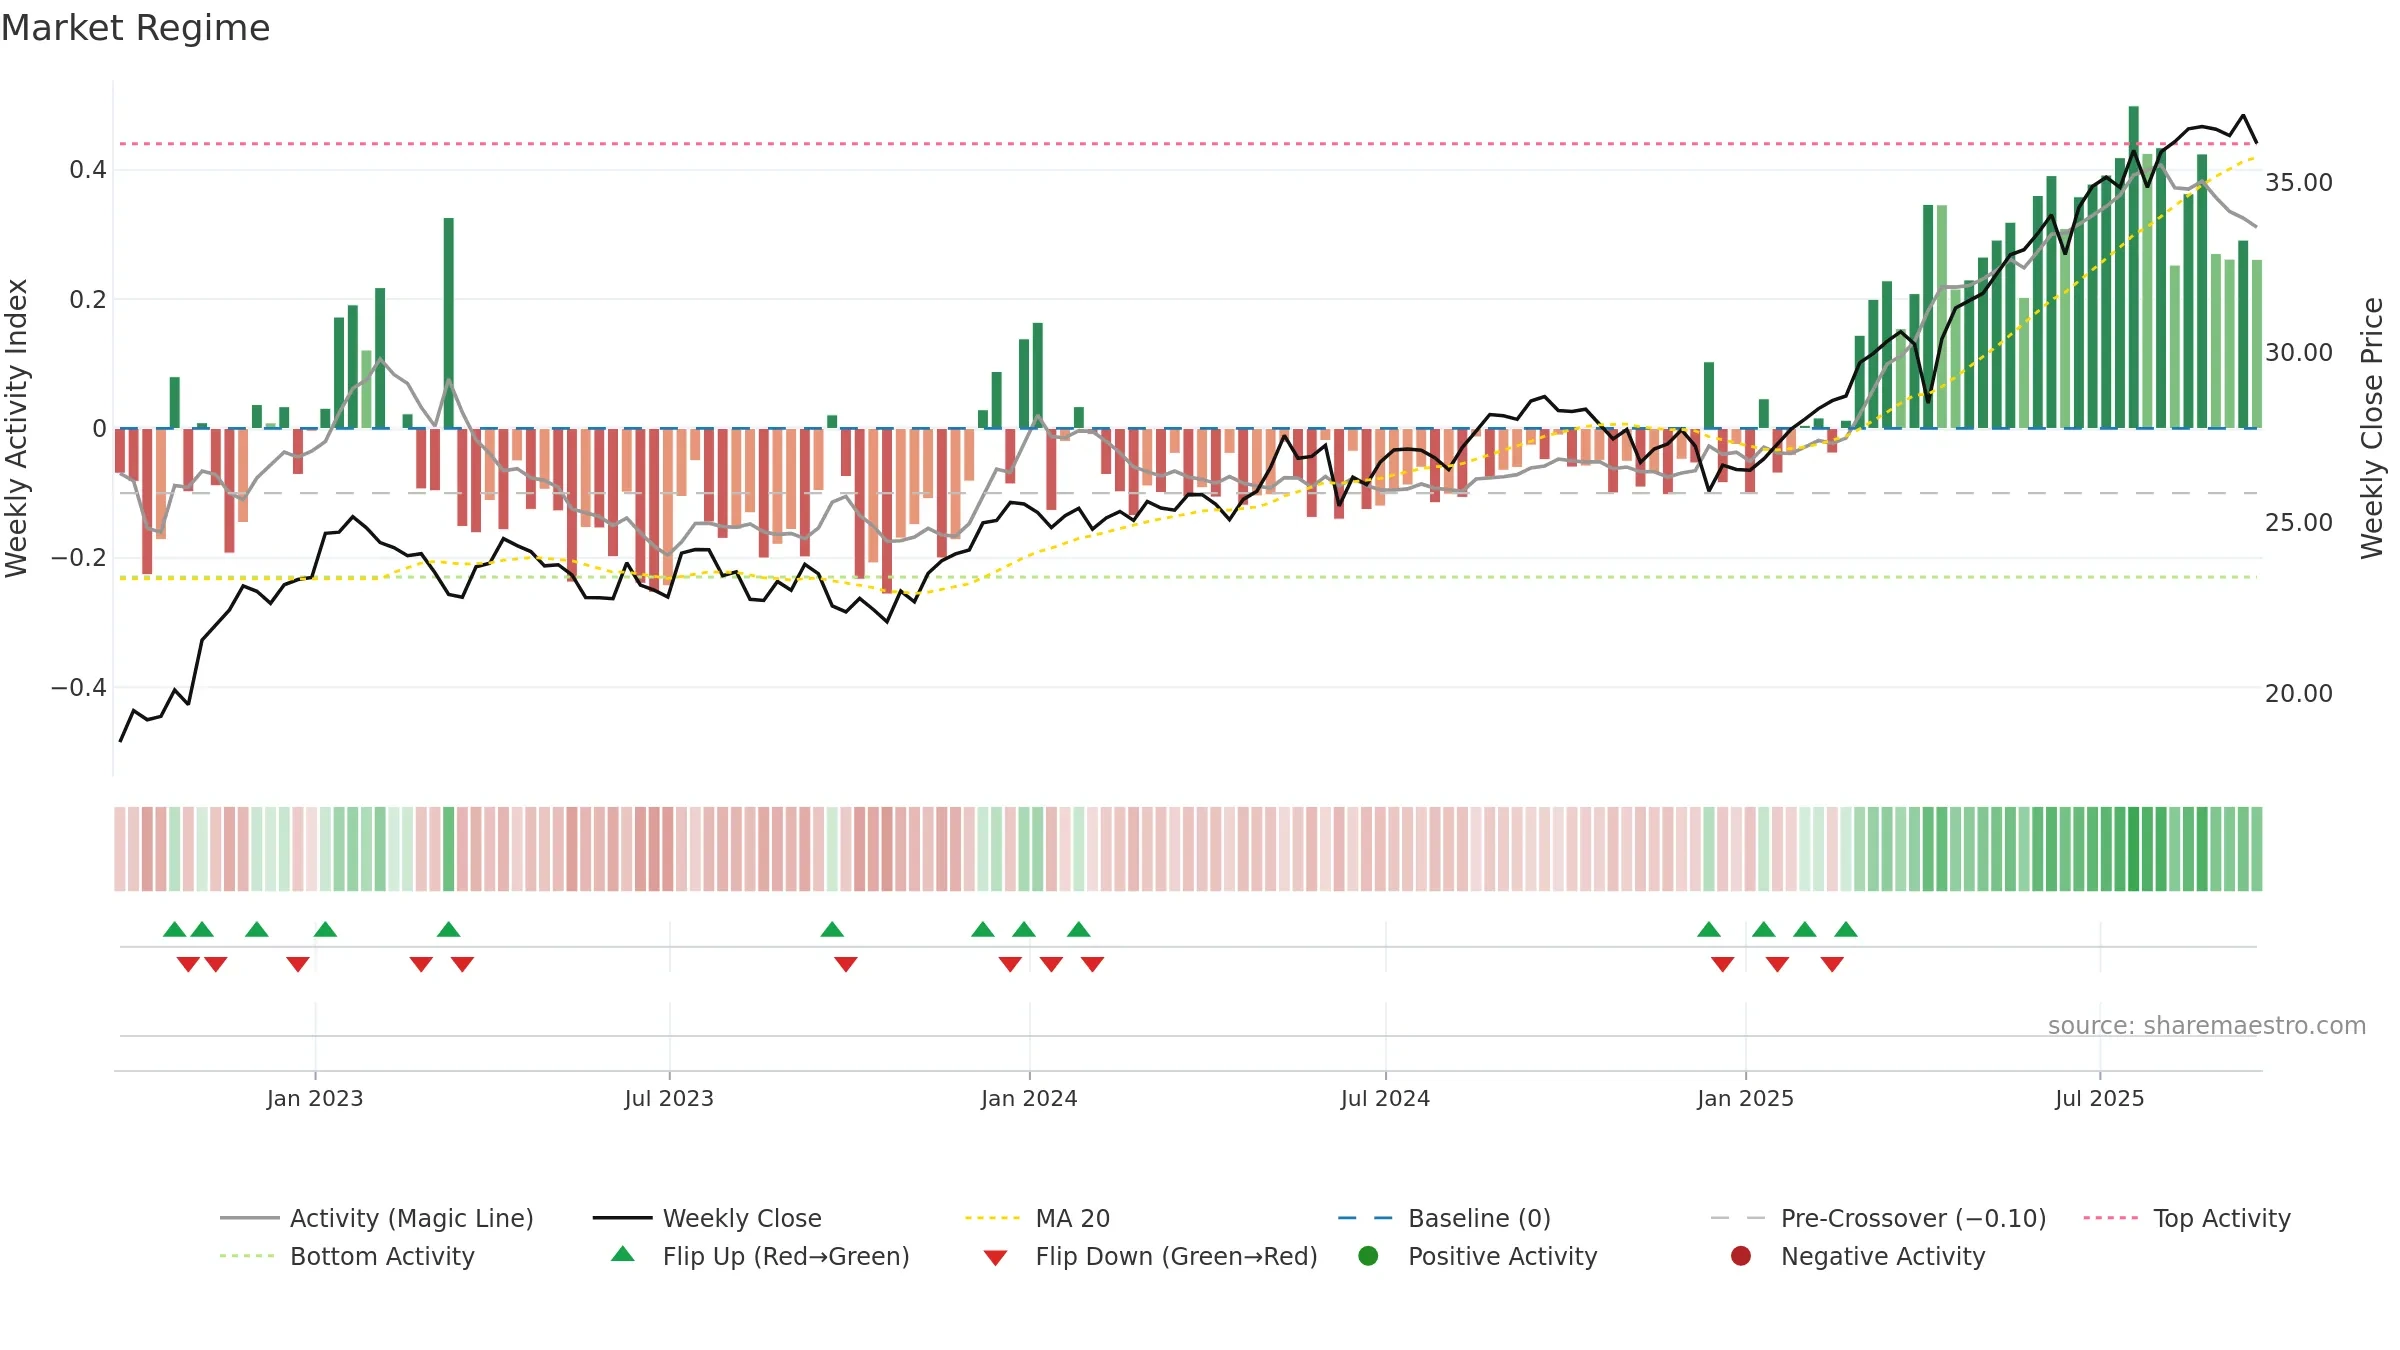Click the first red flip-down marker in late 2022
Image resolution: width=2400 pixels, height=1350 pixels.
[x=188, y=964]
